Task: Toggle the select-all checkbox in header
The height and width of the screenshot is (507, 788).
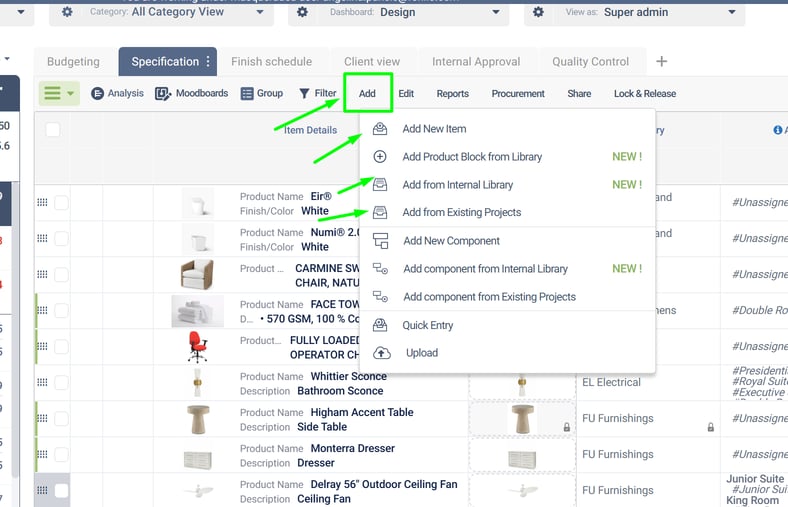Action: click(x=53, y=129)
